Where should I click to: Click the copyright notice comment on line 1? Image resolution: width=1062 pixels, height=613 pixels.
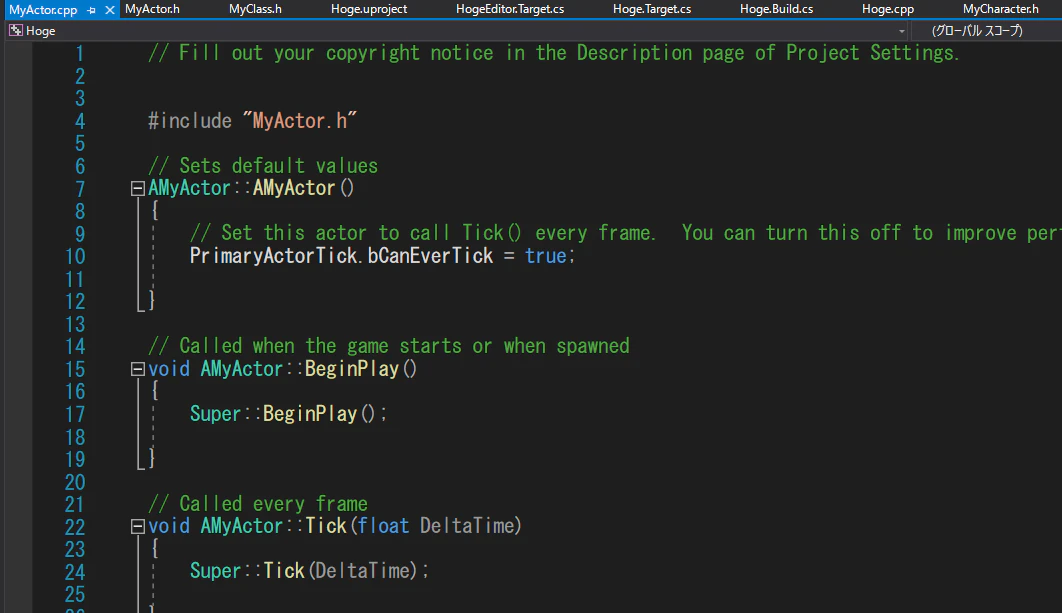(553, 54)
